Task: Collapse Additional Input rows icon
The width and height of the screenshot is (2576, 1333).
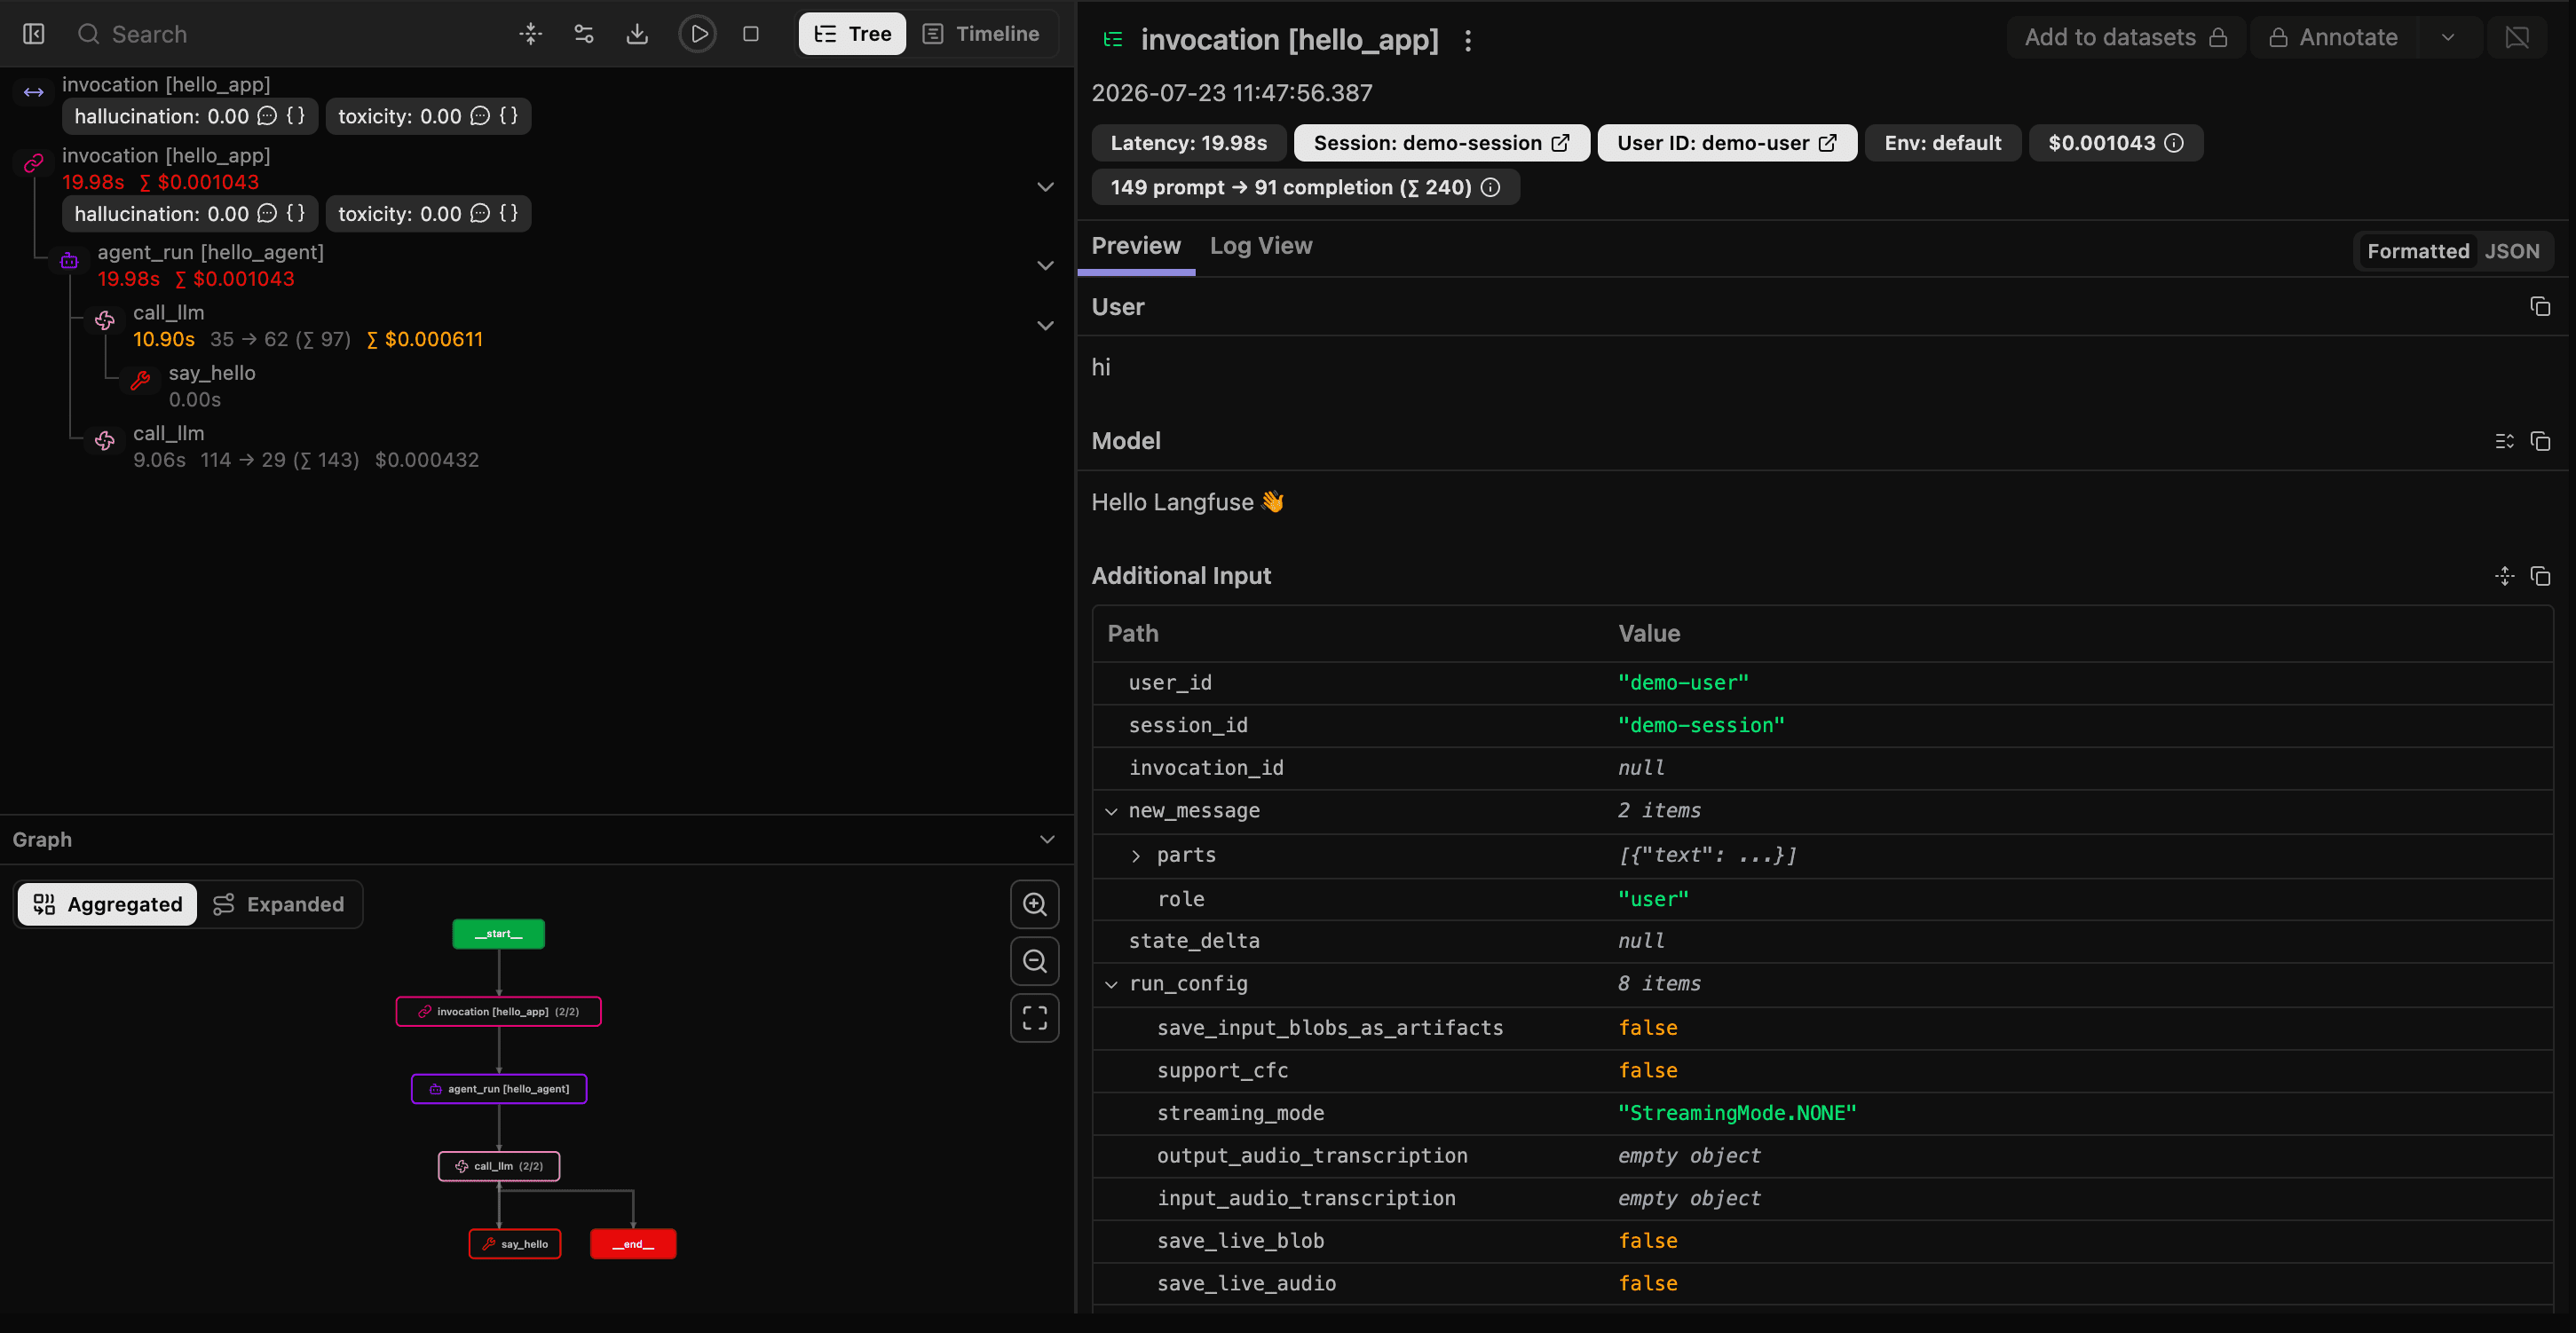Action: [x=2505, y=576]
